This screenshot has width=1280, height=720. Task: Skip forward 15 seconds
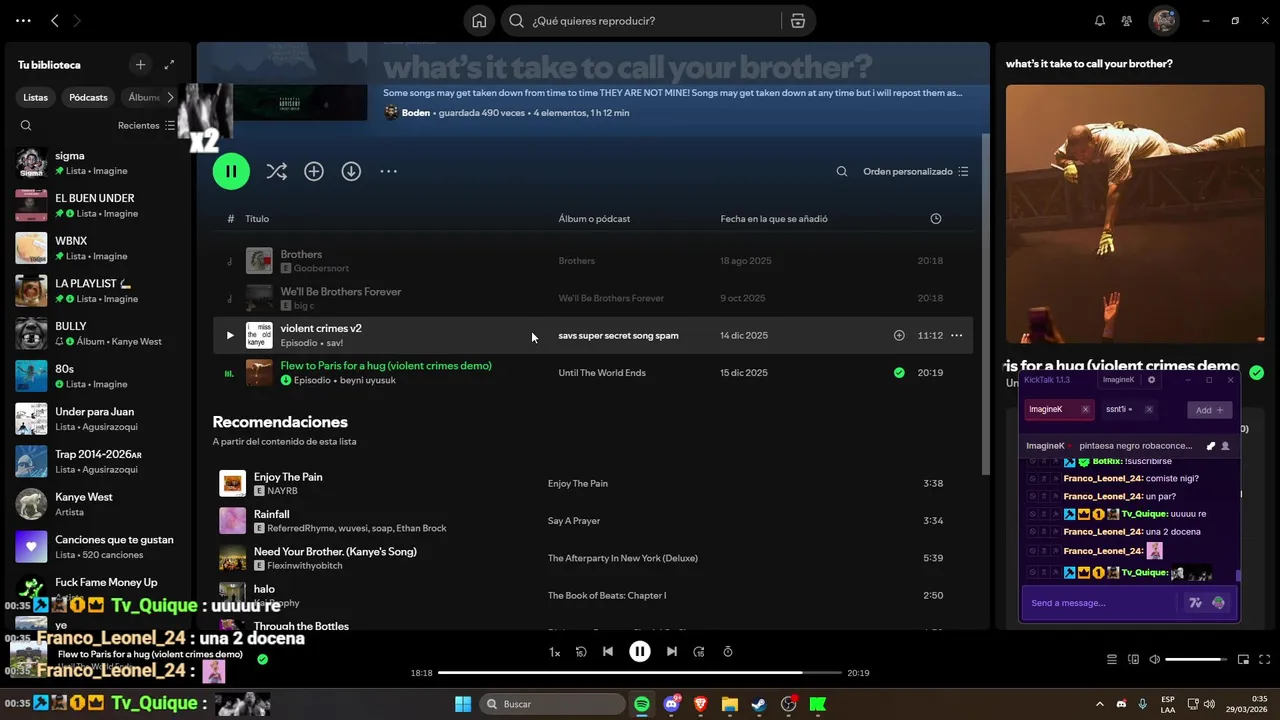pos(699,652)
